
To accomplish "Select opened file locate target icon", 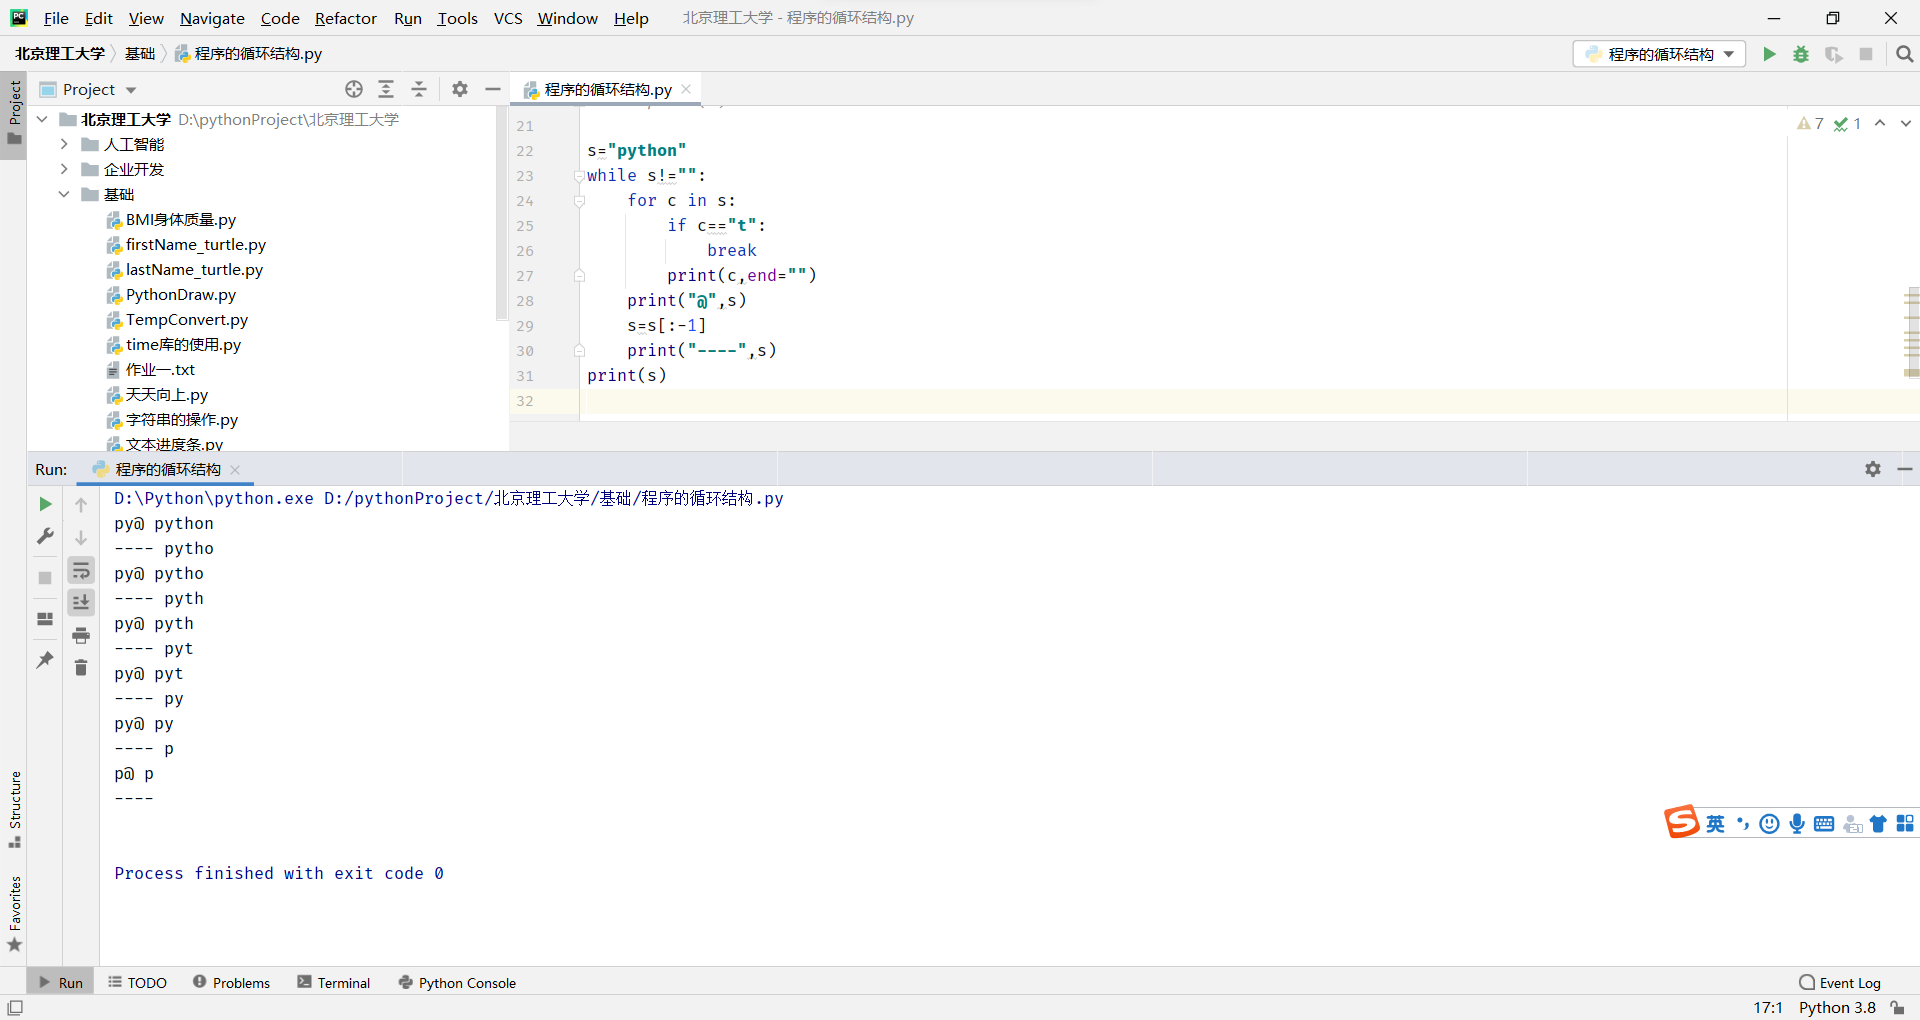I will click(x=354, y=89).
